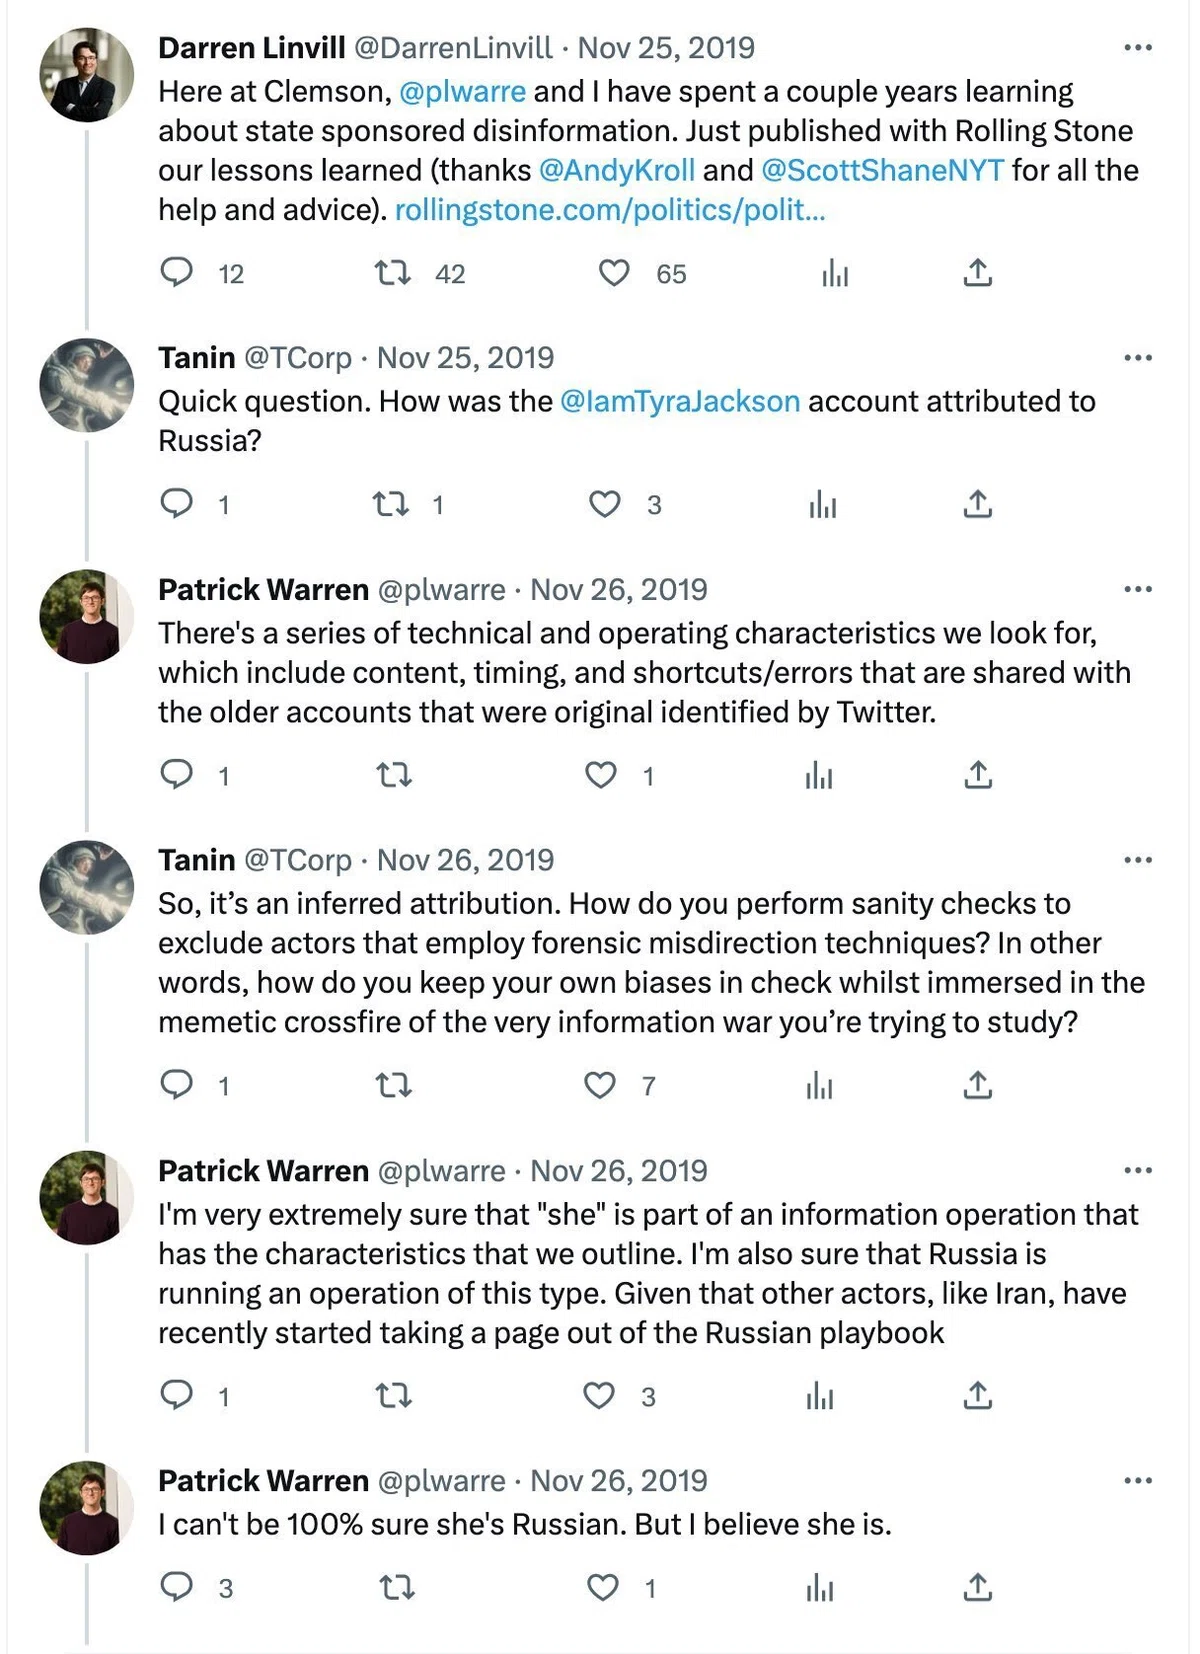Share Darren Linvill's tweet via upload icon
1200x1654 pixels.
(x=977, y=272)
